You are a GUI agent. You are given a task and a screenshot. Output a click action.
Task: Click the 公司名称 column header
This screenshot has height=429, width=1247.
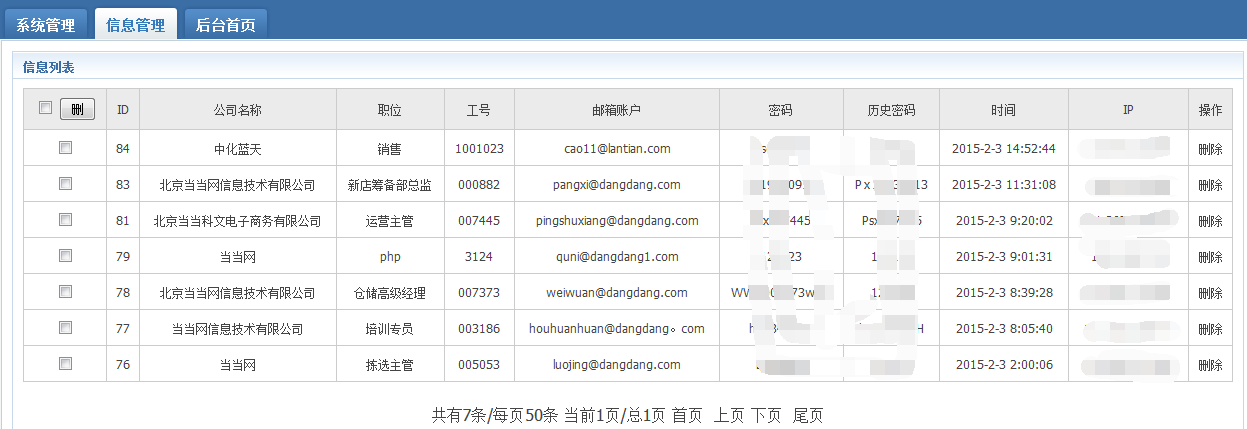(x=238, y=110)
